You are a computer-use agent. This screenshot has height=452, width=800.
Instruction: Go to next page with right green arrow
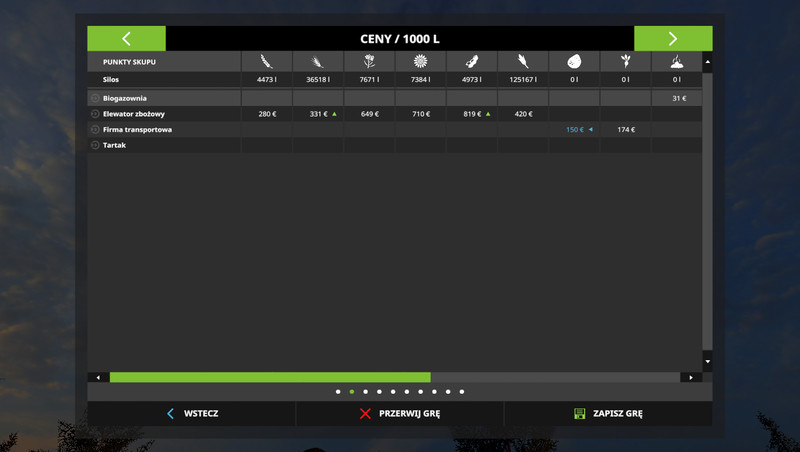(x=673, y=39)
